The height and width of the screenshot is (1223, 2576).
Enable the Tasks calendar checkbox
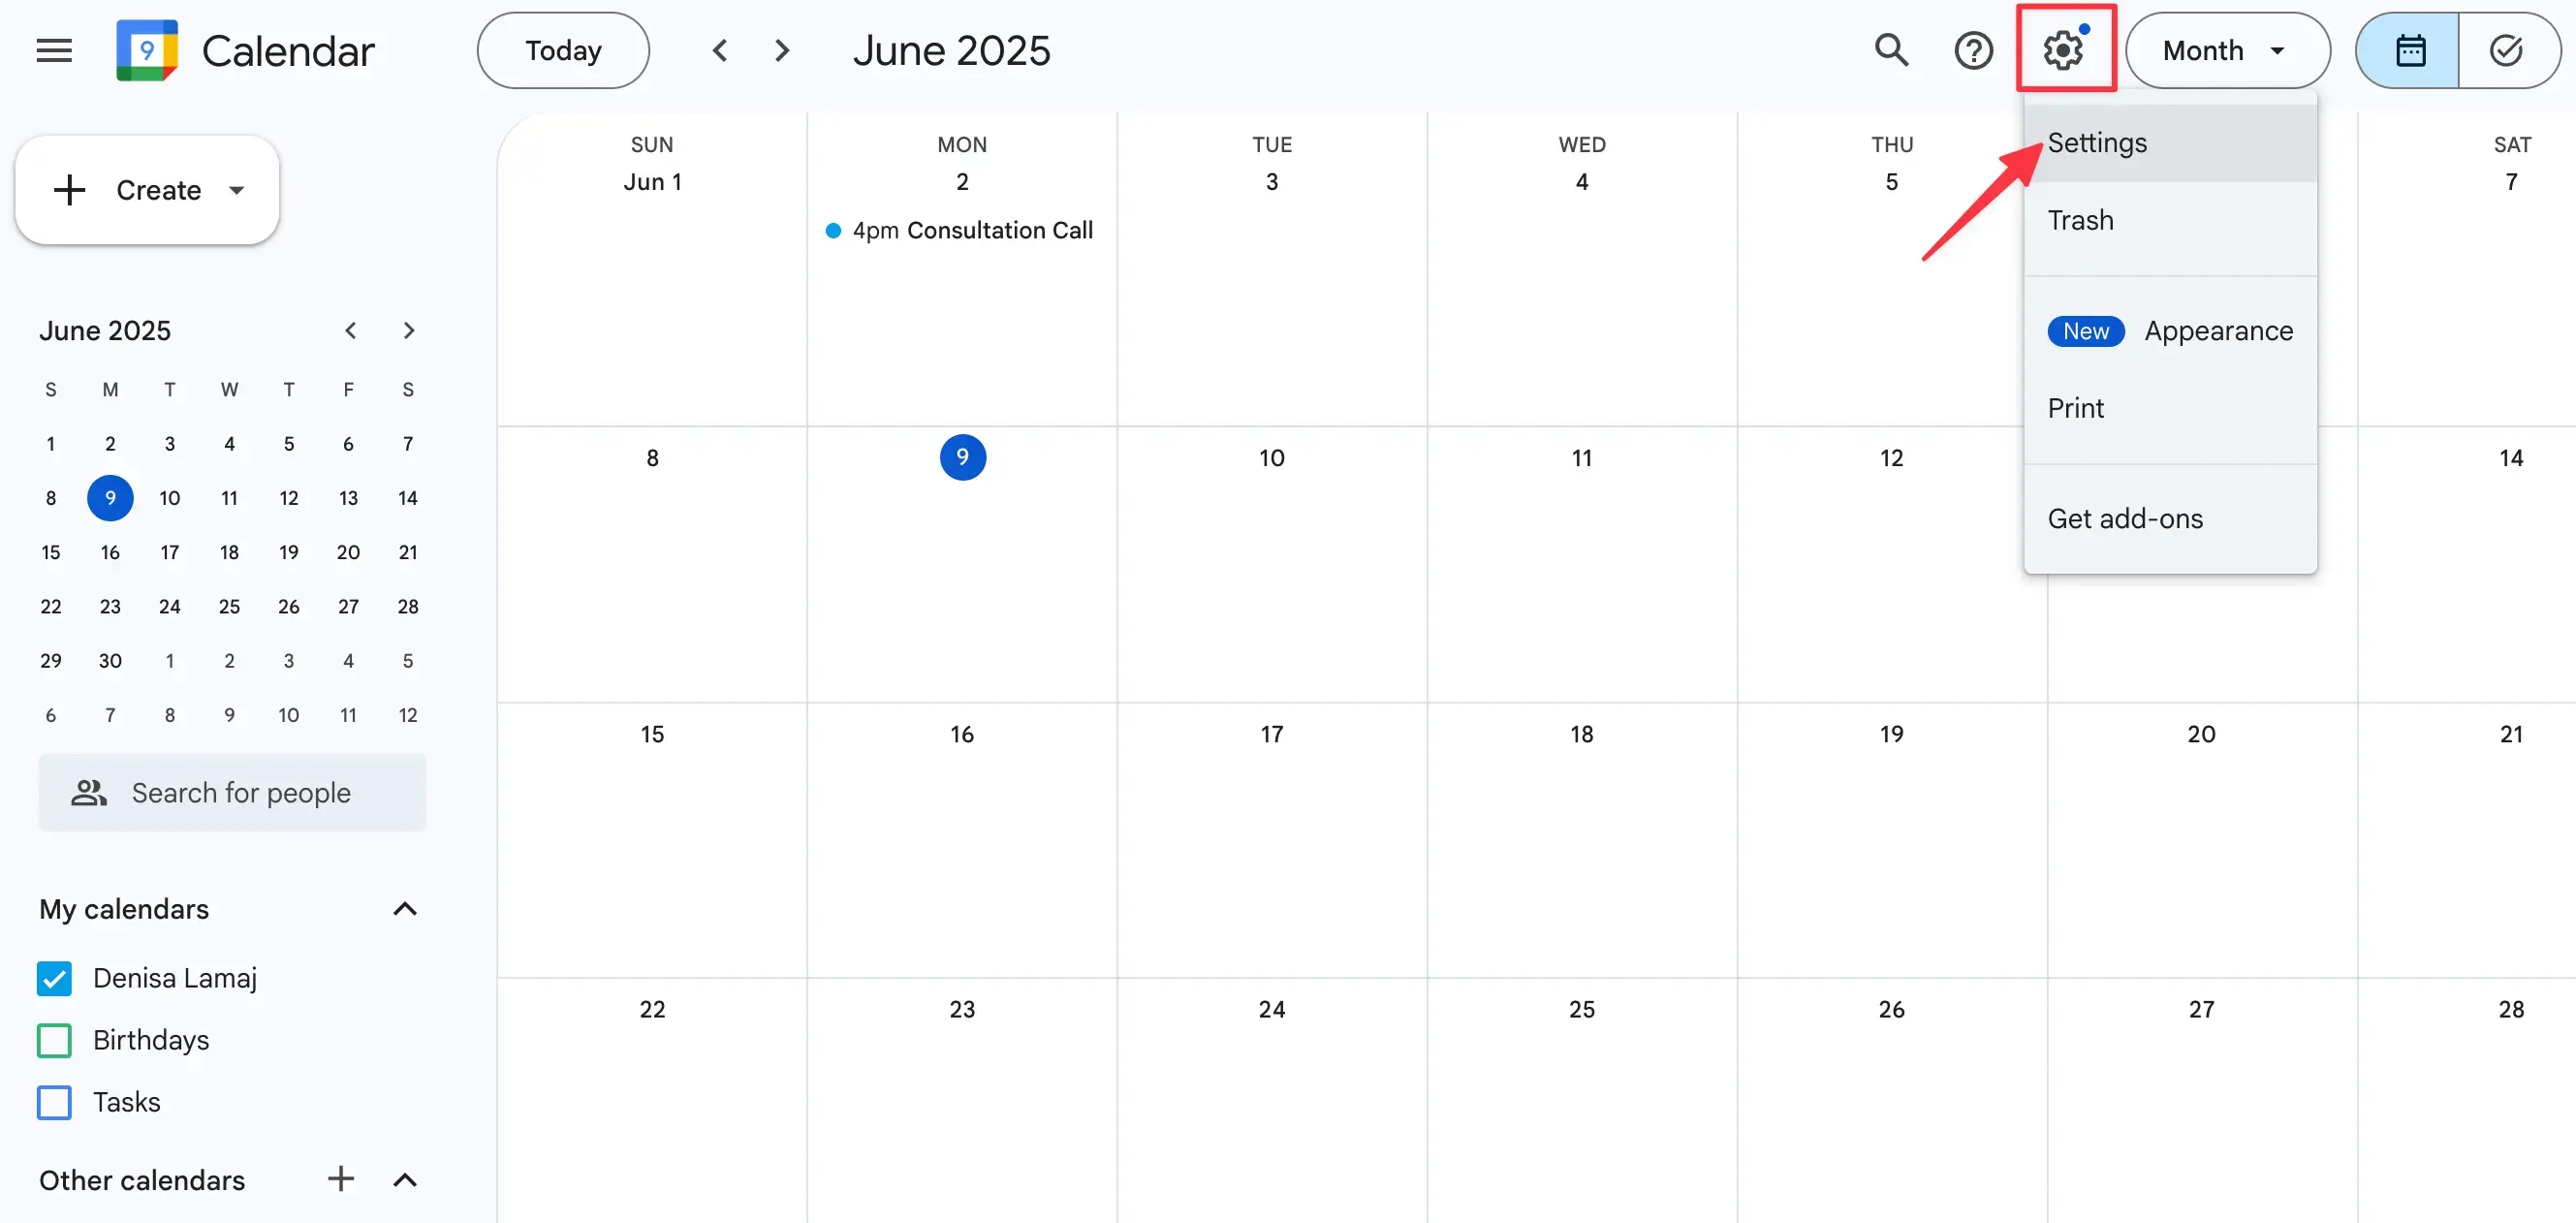tap(54, 1102)
